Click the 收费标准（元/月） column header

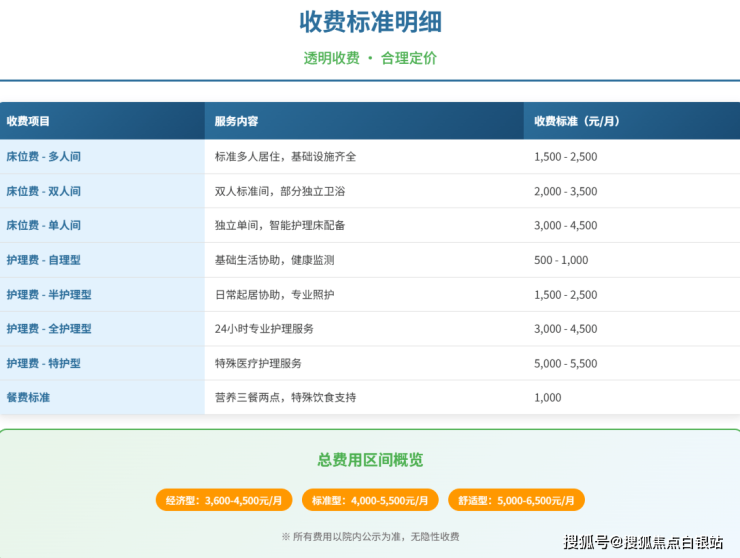(577, 121)
